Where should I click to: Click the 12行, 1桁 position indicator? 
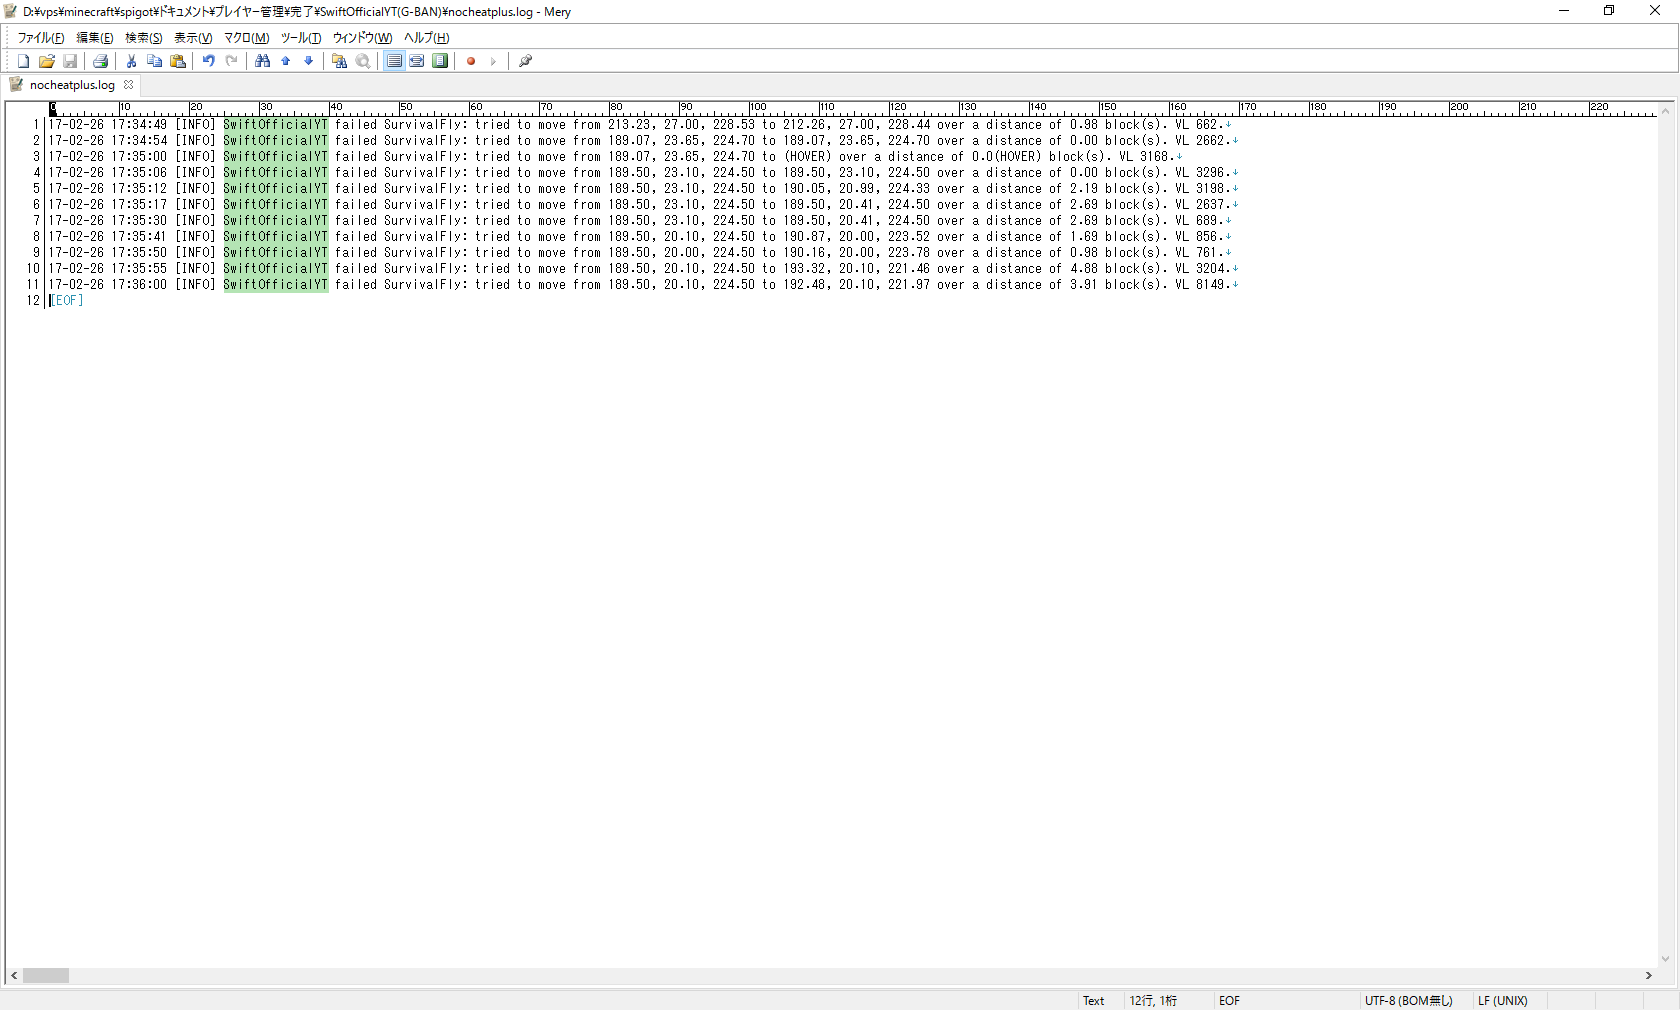(1153, 1001)
